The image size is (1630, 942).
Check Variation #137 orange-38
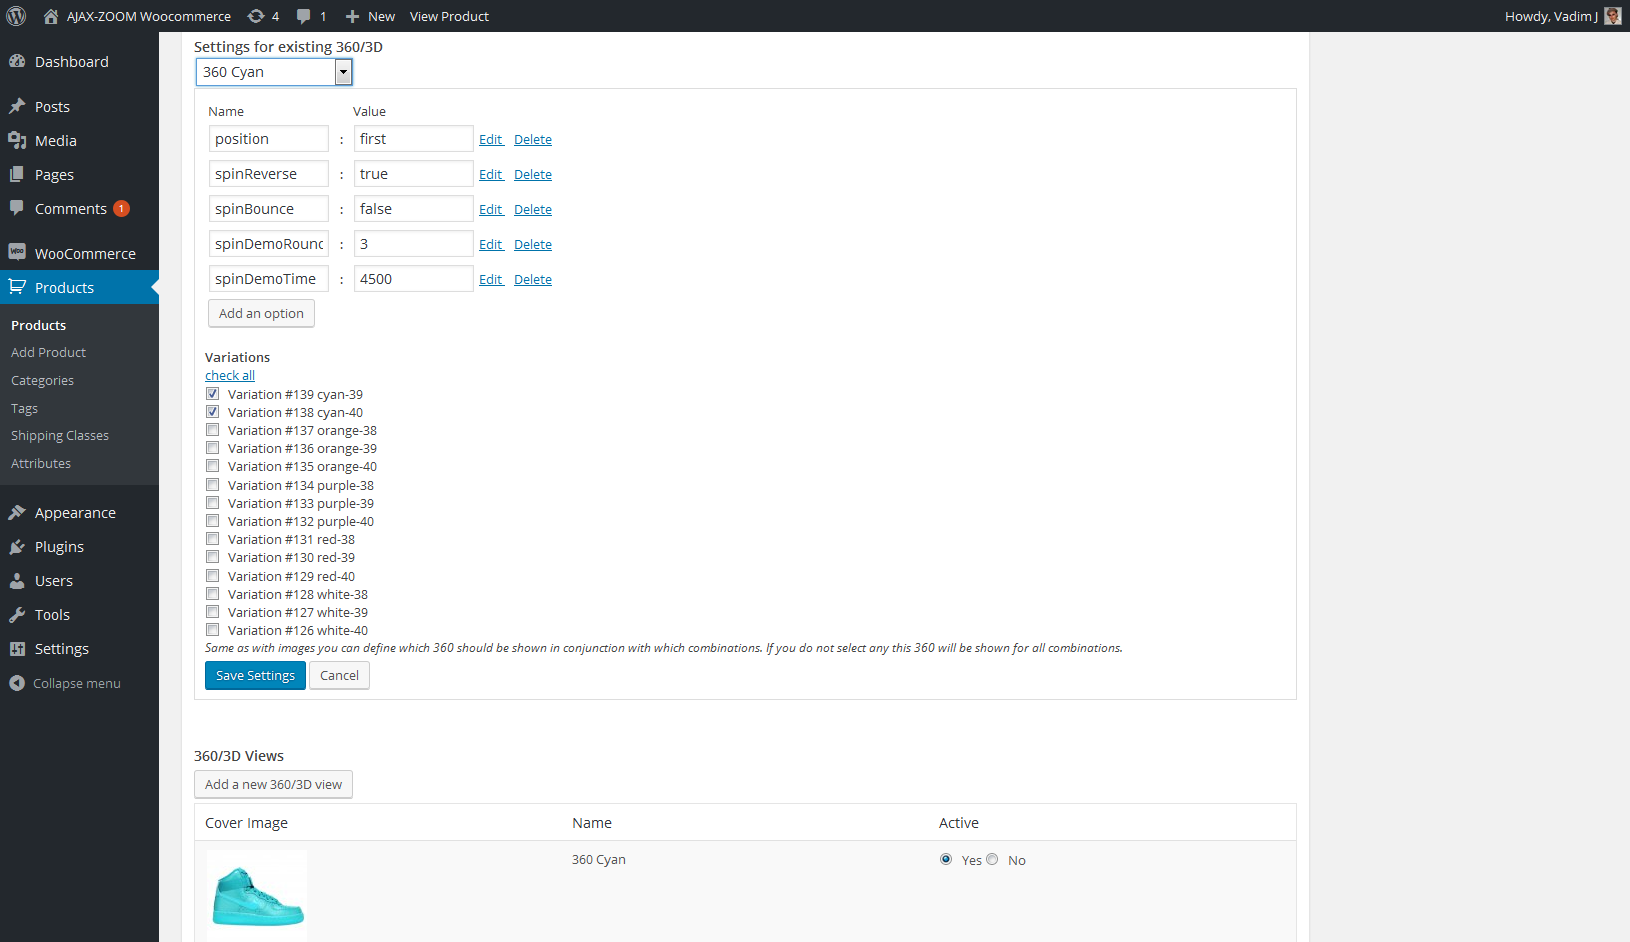[x=212, y=430]
